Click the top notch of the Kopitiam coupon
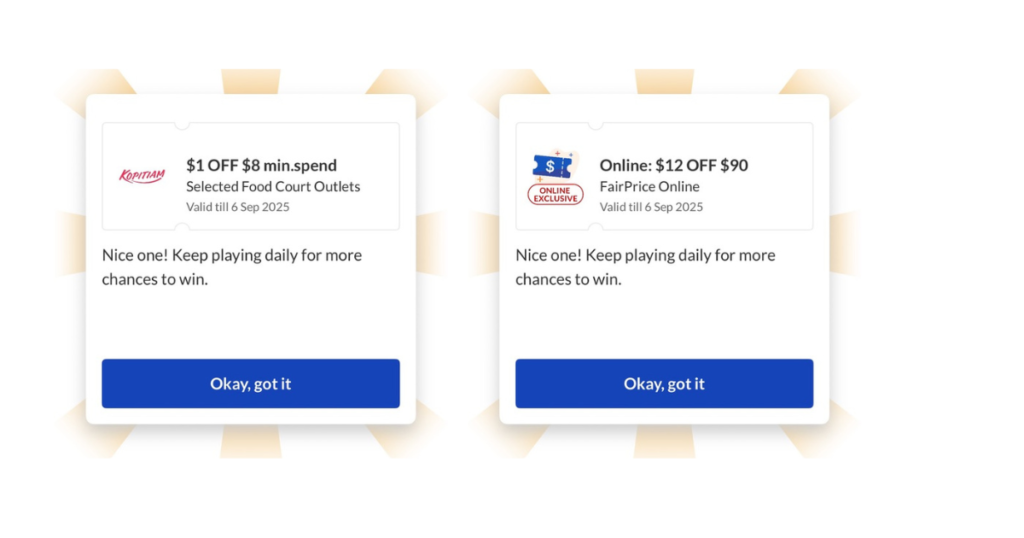This screenshot has width=1024, height=538. 181,125
